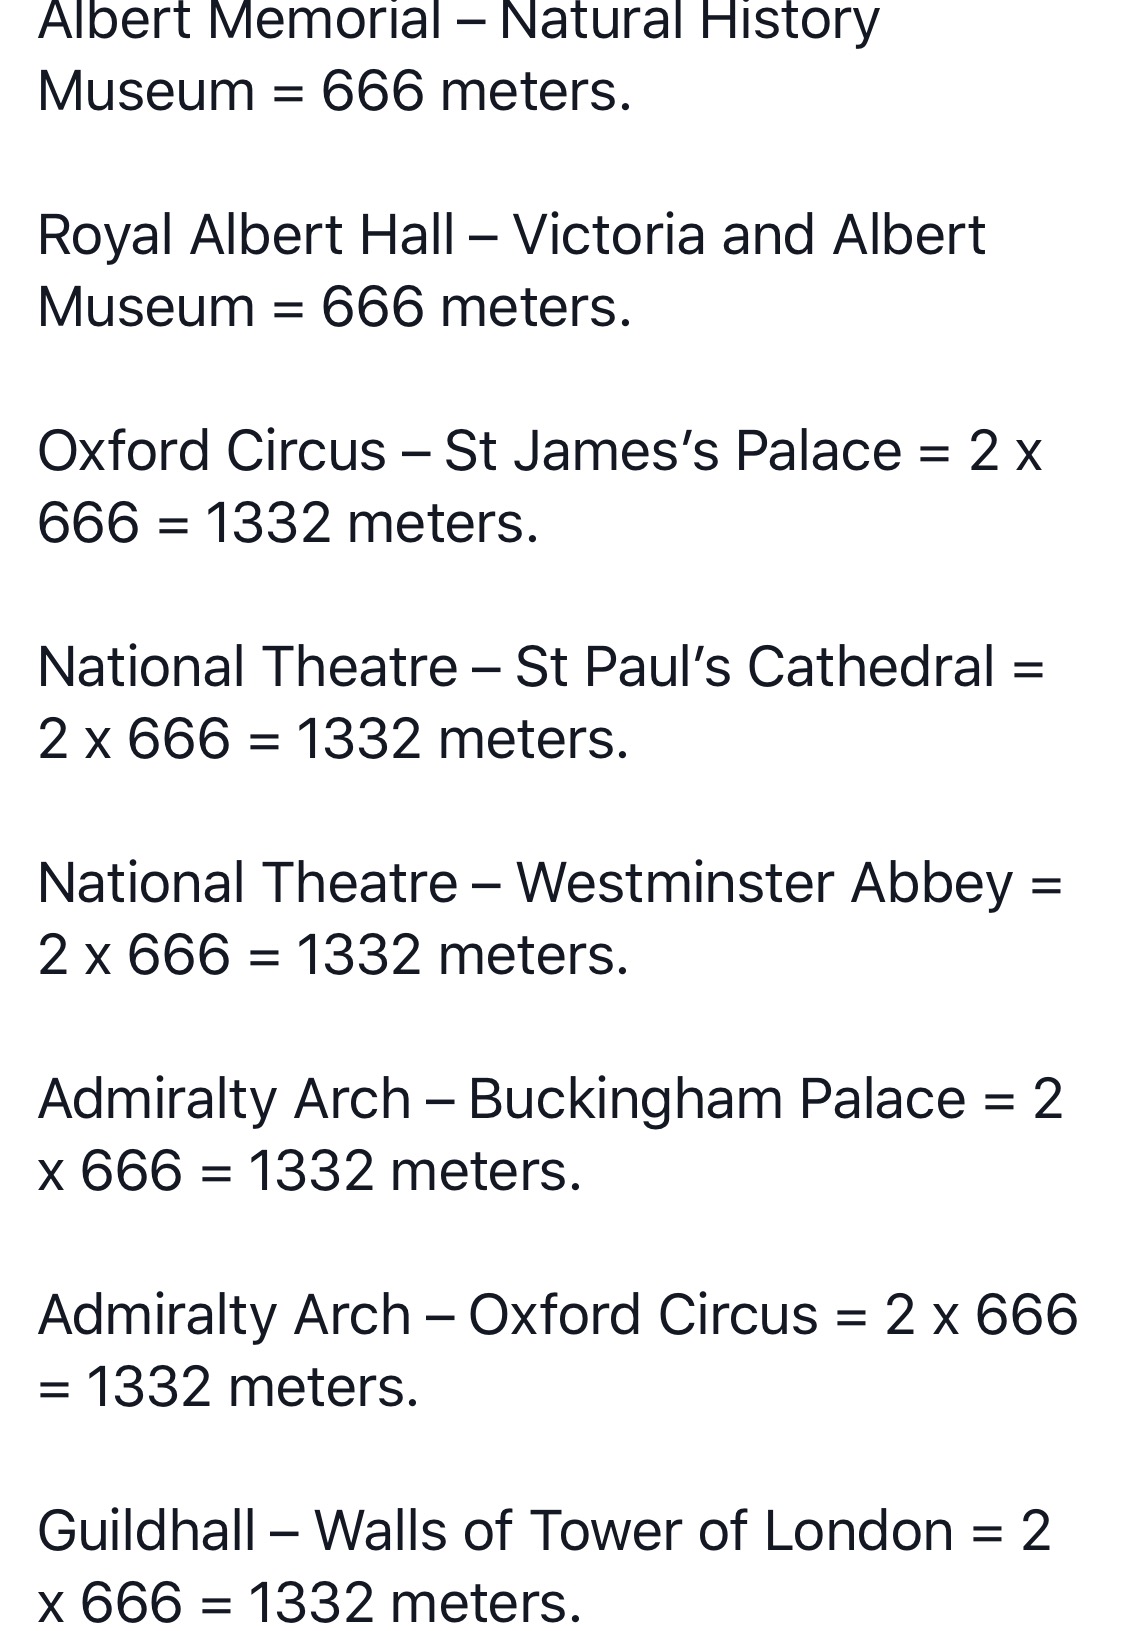Click "St Paul's Cathedral" text
This screenshot has height=1631, width=1124.
point(754,667)
